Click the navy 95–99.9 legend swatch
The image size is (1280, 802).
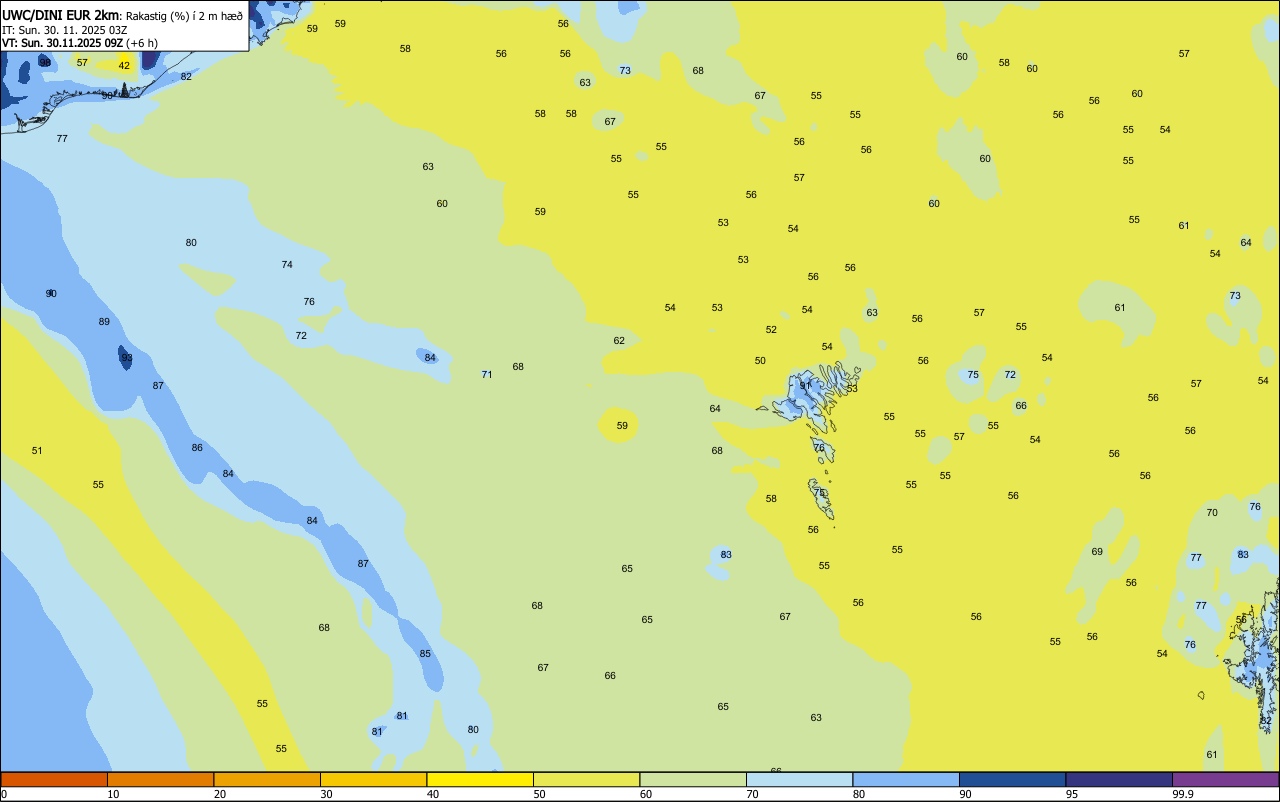click(x=1119, y=779)
